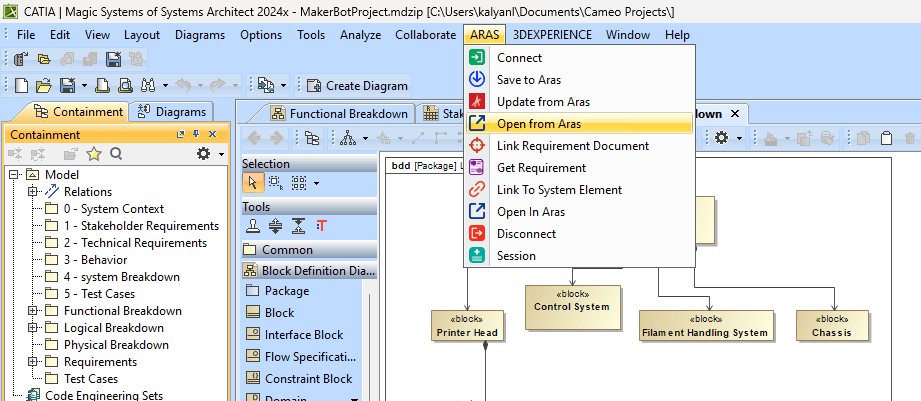Click the gear options icon in Containment panel

click(203, 154)
